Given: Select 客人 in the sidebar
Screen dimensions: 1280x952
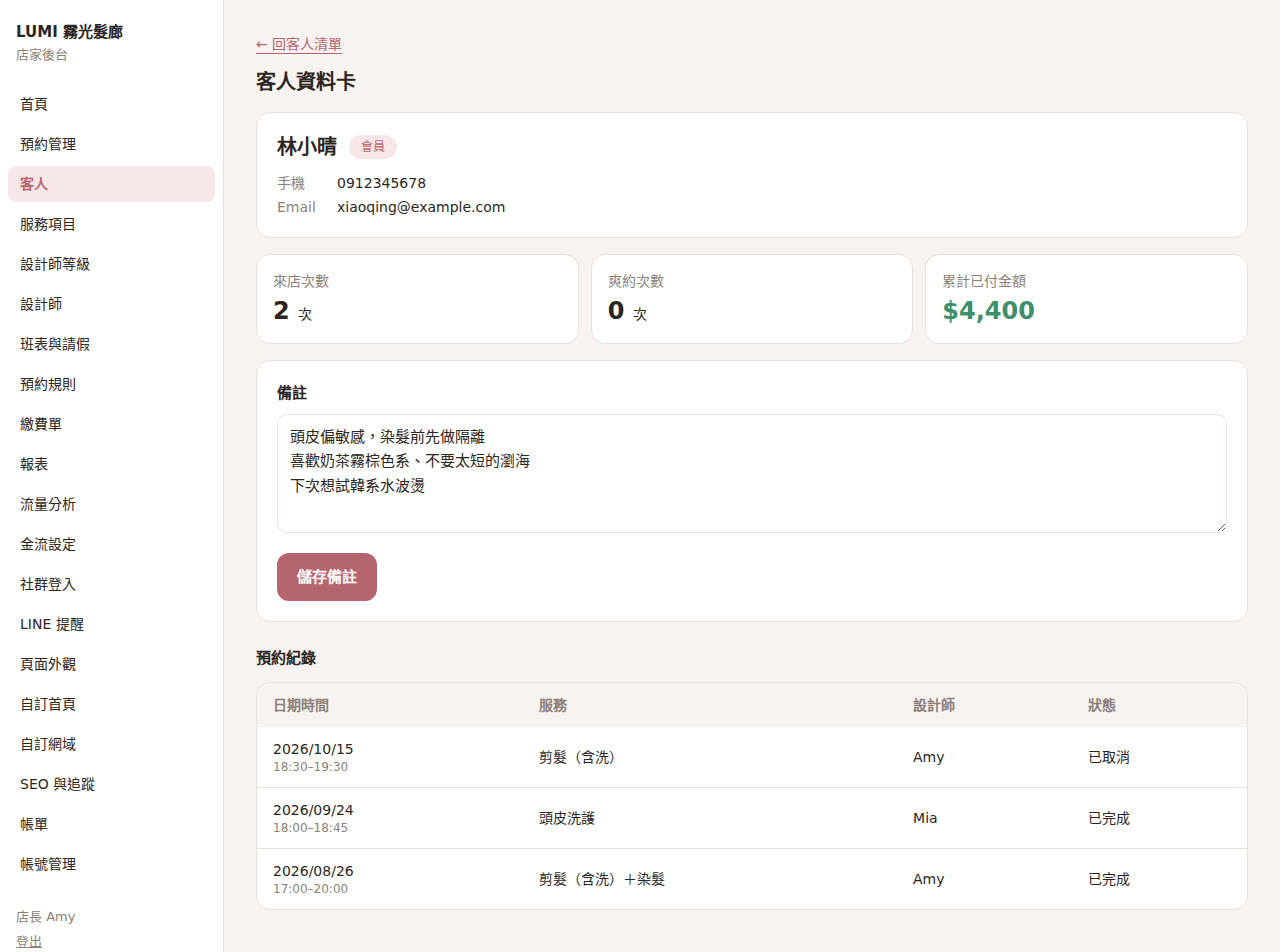Looking at the screenshot, I should click(111, 184).
